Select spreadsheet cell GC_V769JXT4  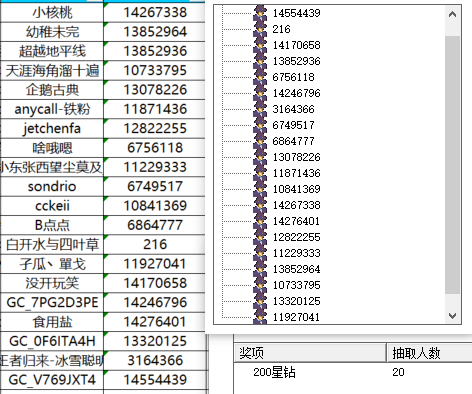tap(52, 380)
